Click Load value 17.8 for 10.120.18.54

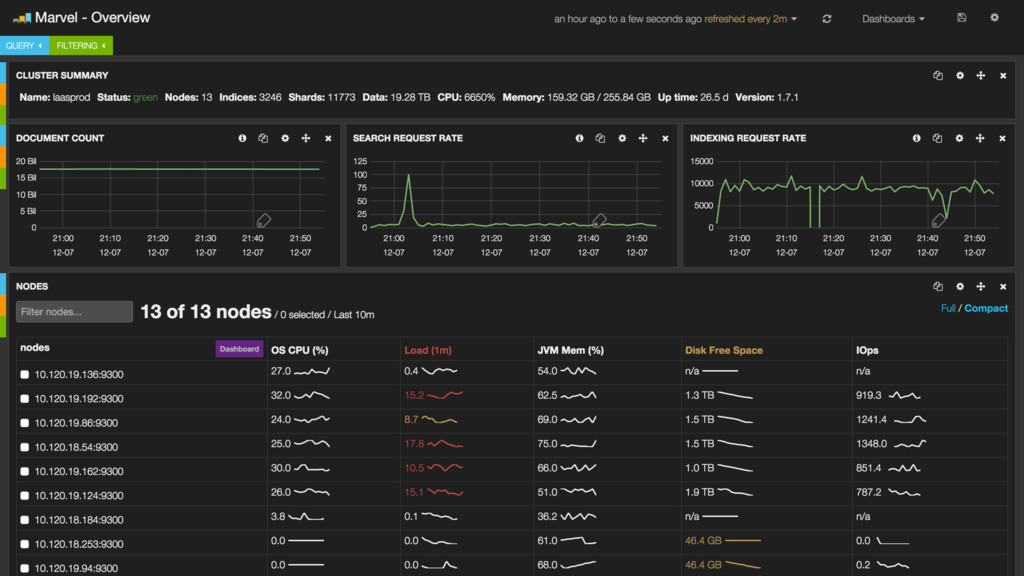coord(414,443)
